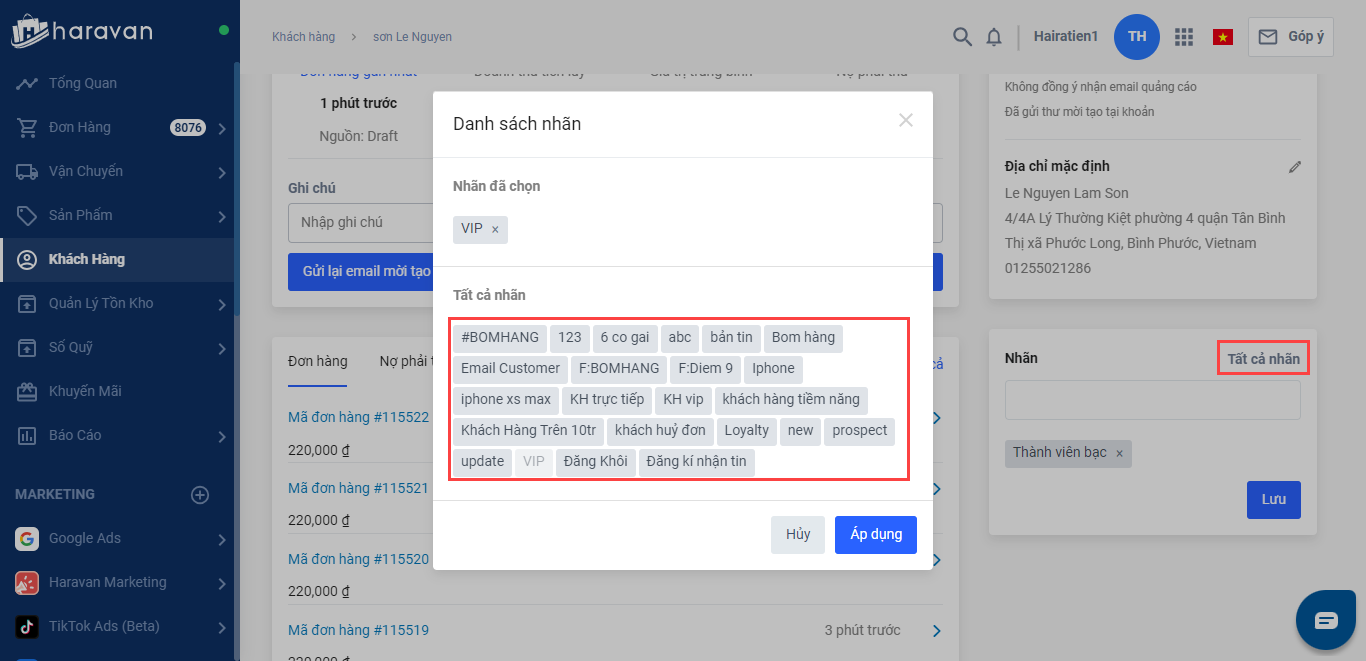Viewport: 1366px width, 661px height.
Task: Expand the Đơn Hàng menu
Action: click(221, 128)
